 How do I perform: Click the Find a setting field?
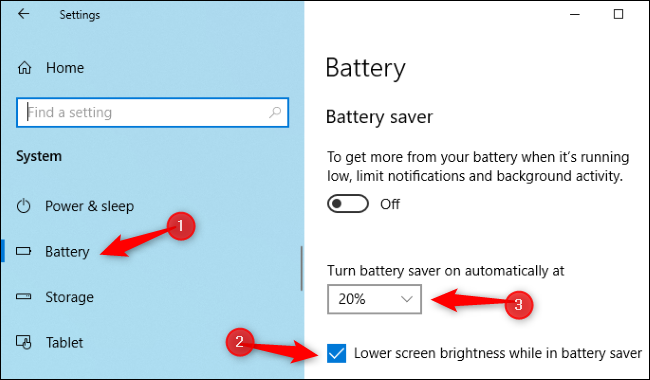coord(152,112)
